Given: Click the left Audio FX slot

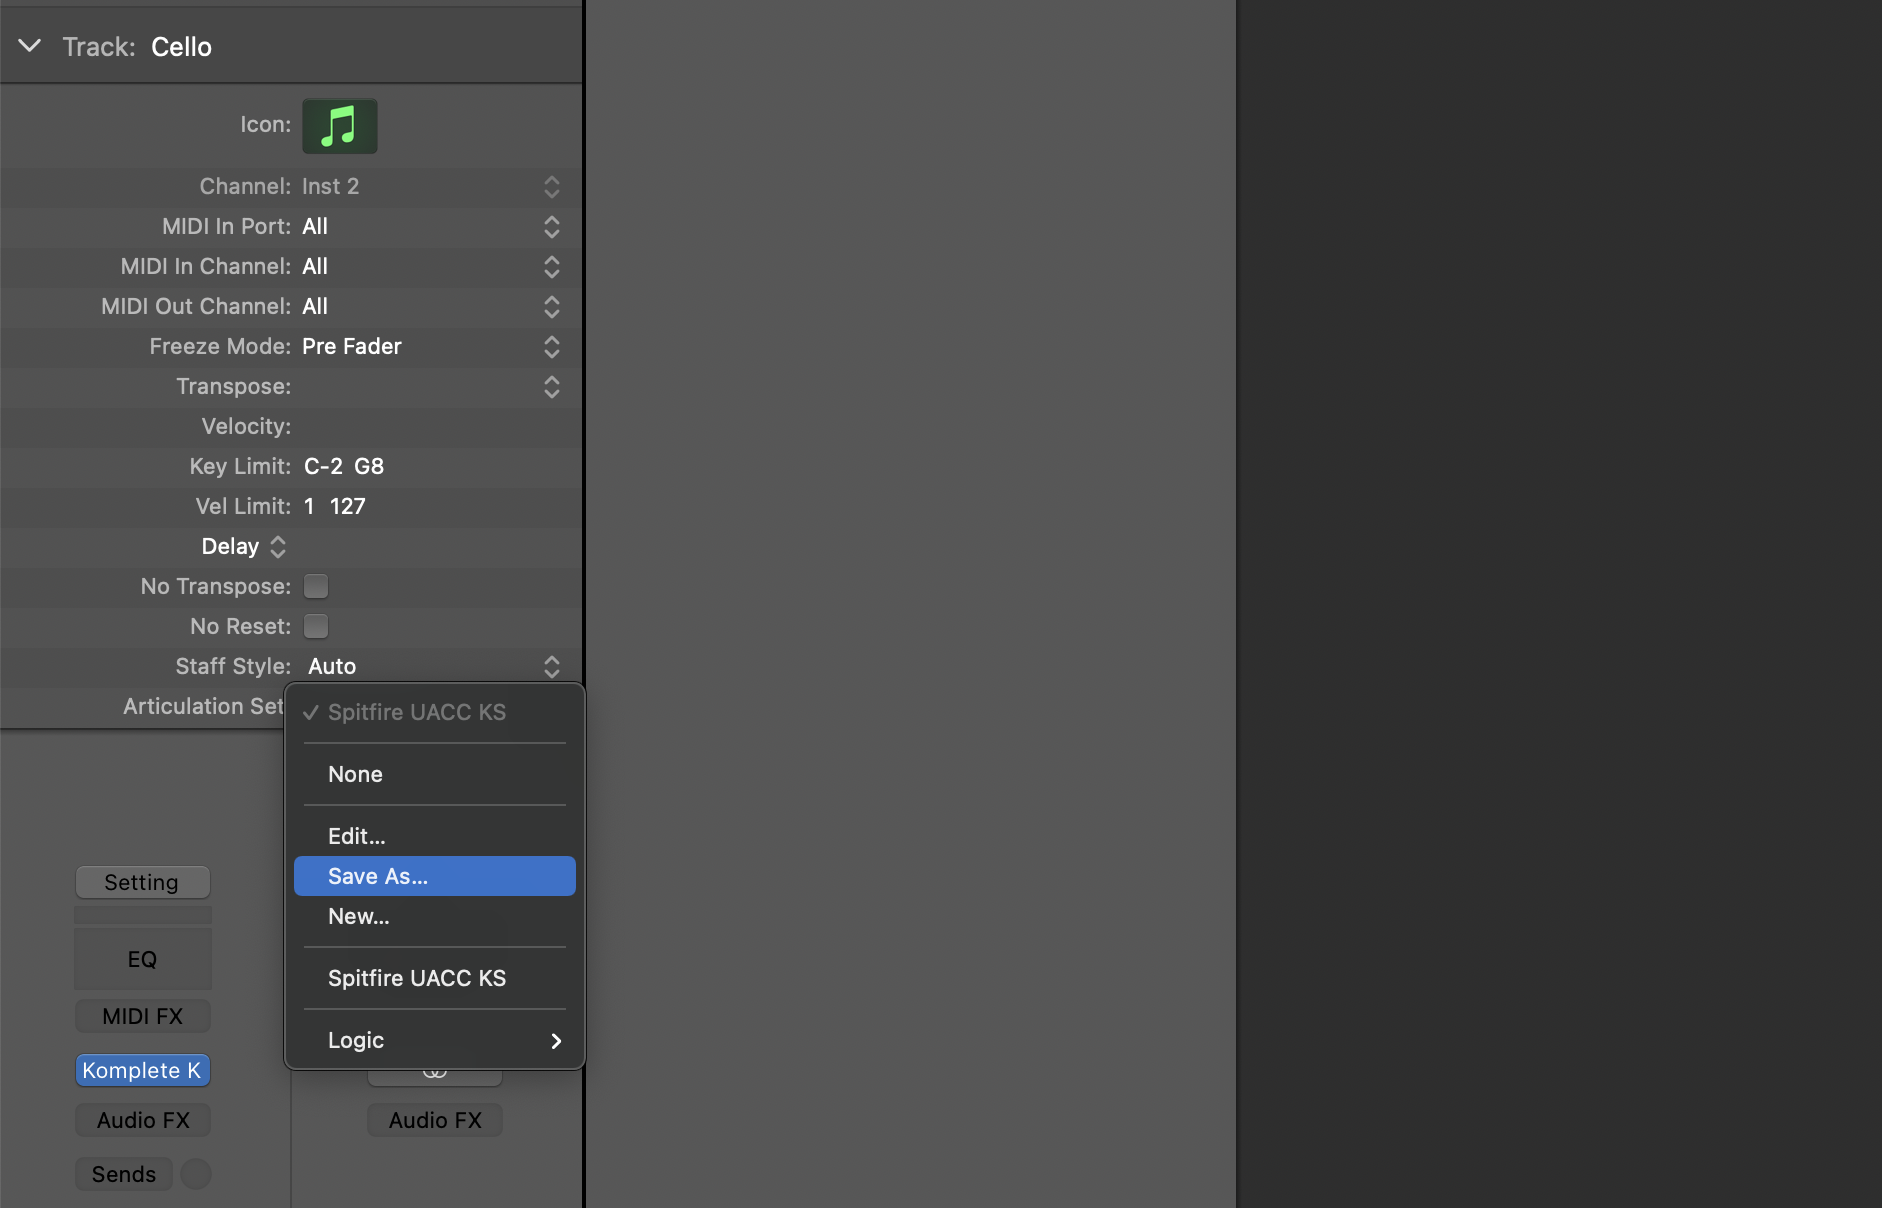Looking at the screenshot, I should click(142, 1120).
